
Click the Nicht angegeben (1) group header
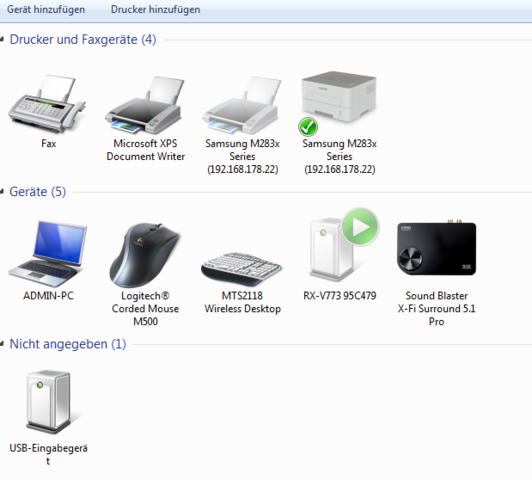pyautogui.click(x=68, y=344)
